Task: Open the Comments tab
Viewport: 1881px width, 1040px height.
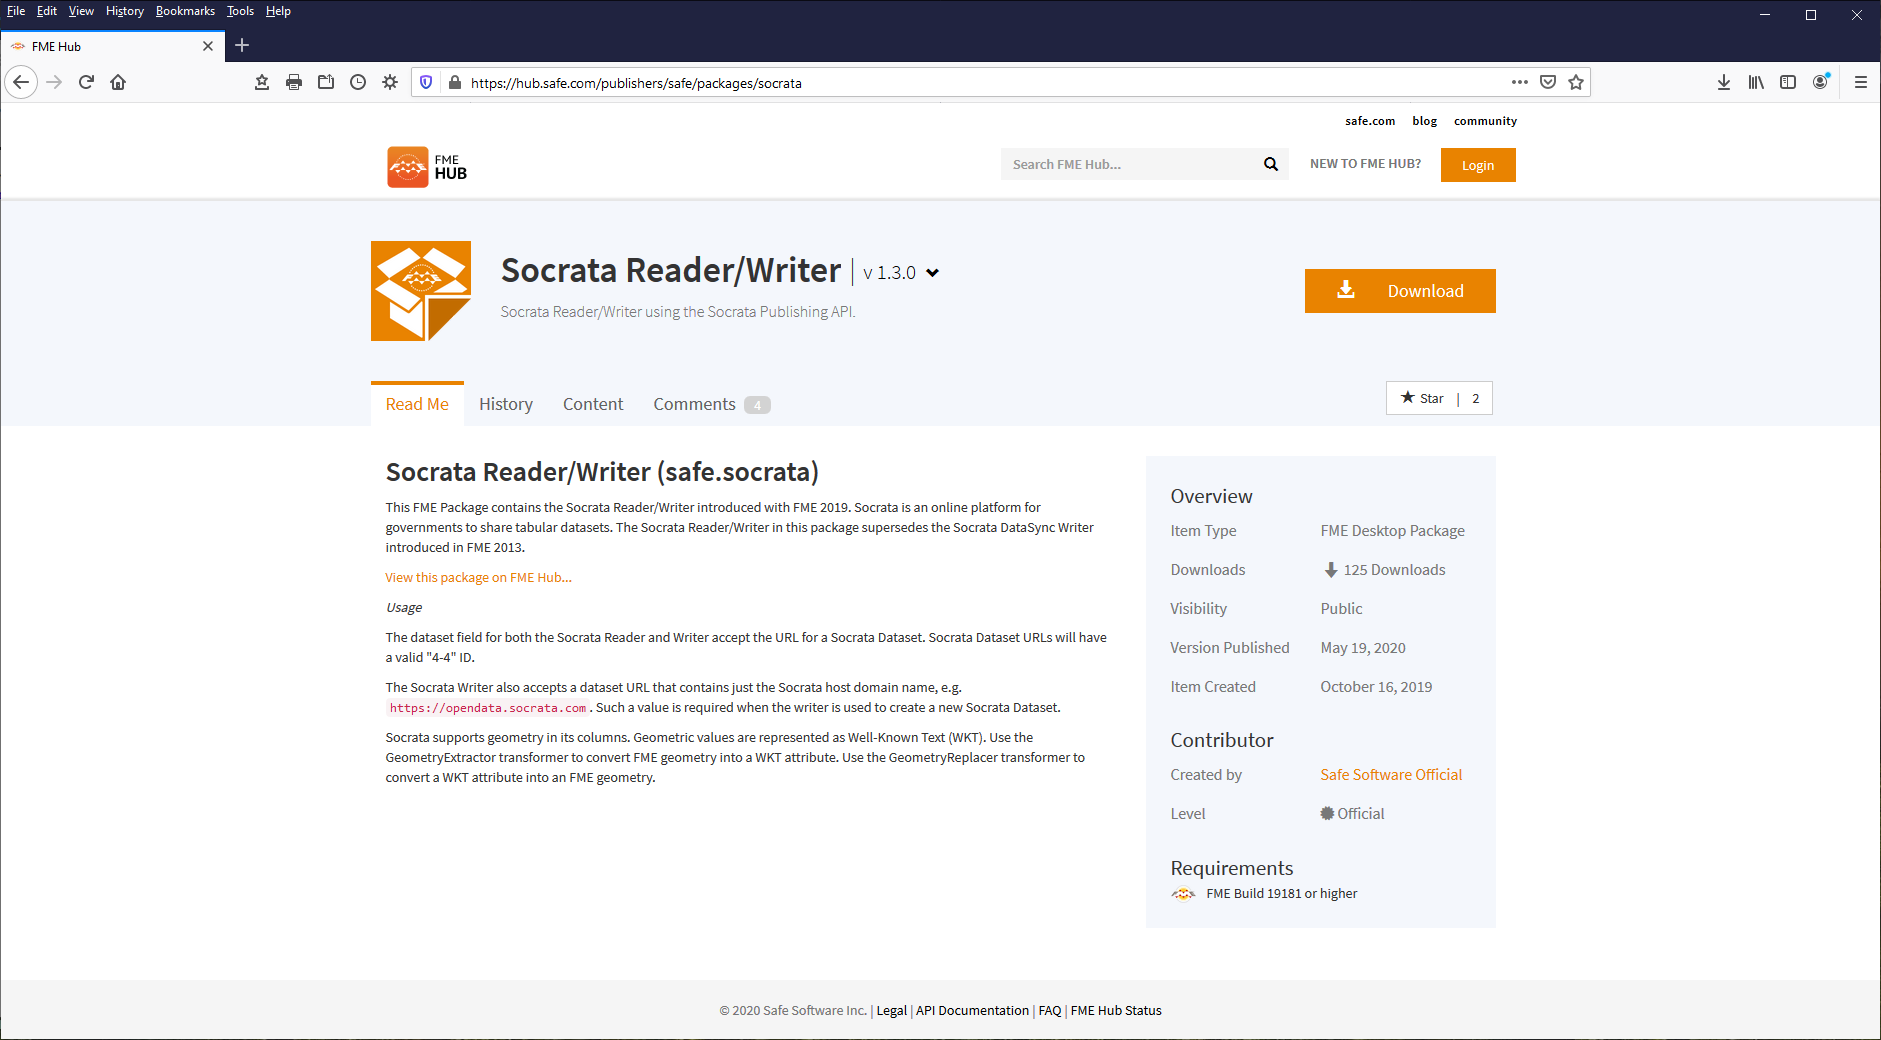Action: tap(711, 404)
